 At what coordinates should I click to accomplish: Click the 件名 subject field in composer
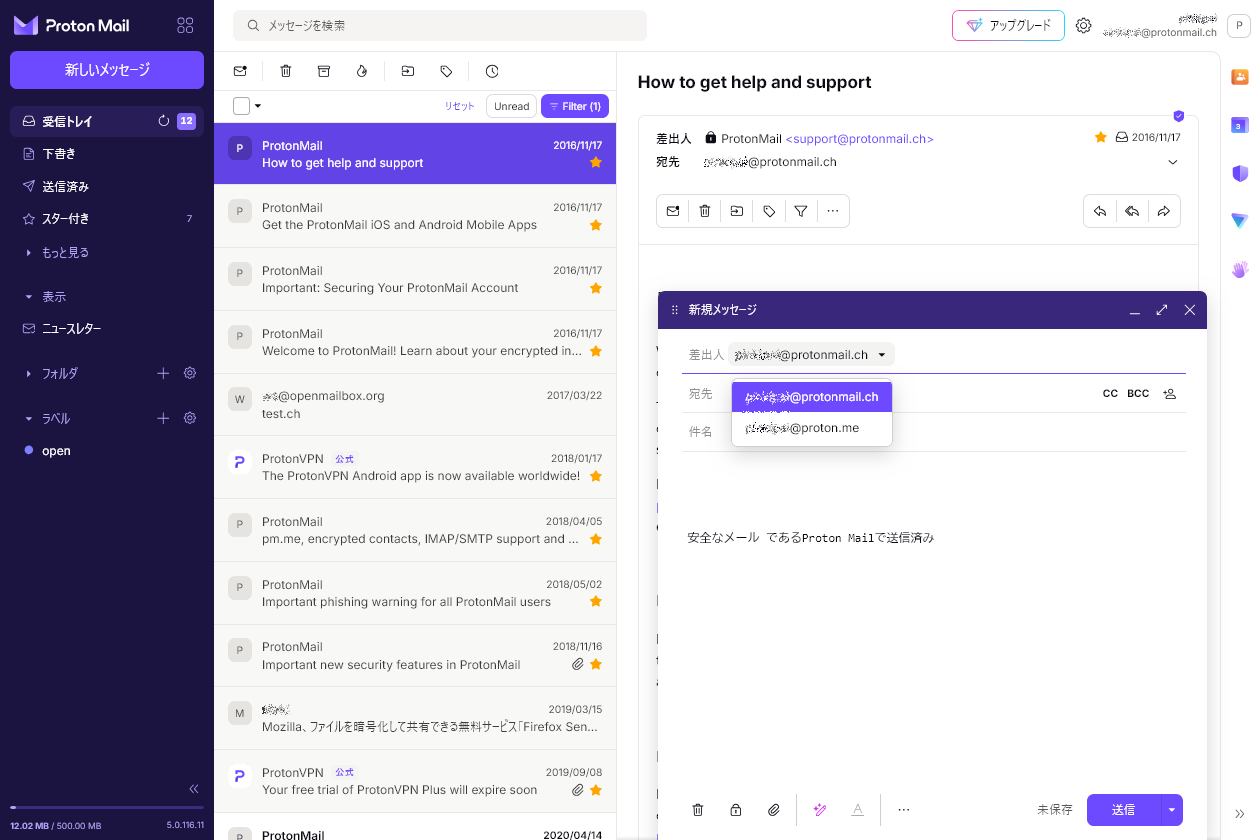tap(933, 432)
